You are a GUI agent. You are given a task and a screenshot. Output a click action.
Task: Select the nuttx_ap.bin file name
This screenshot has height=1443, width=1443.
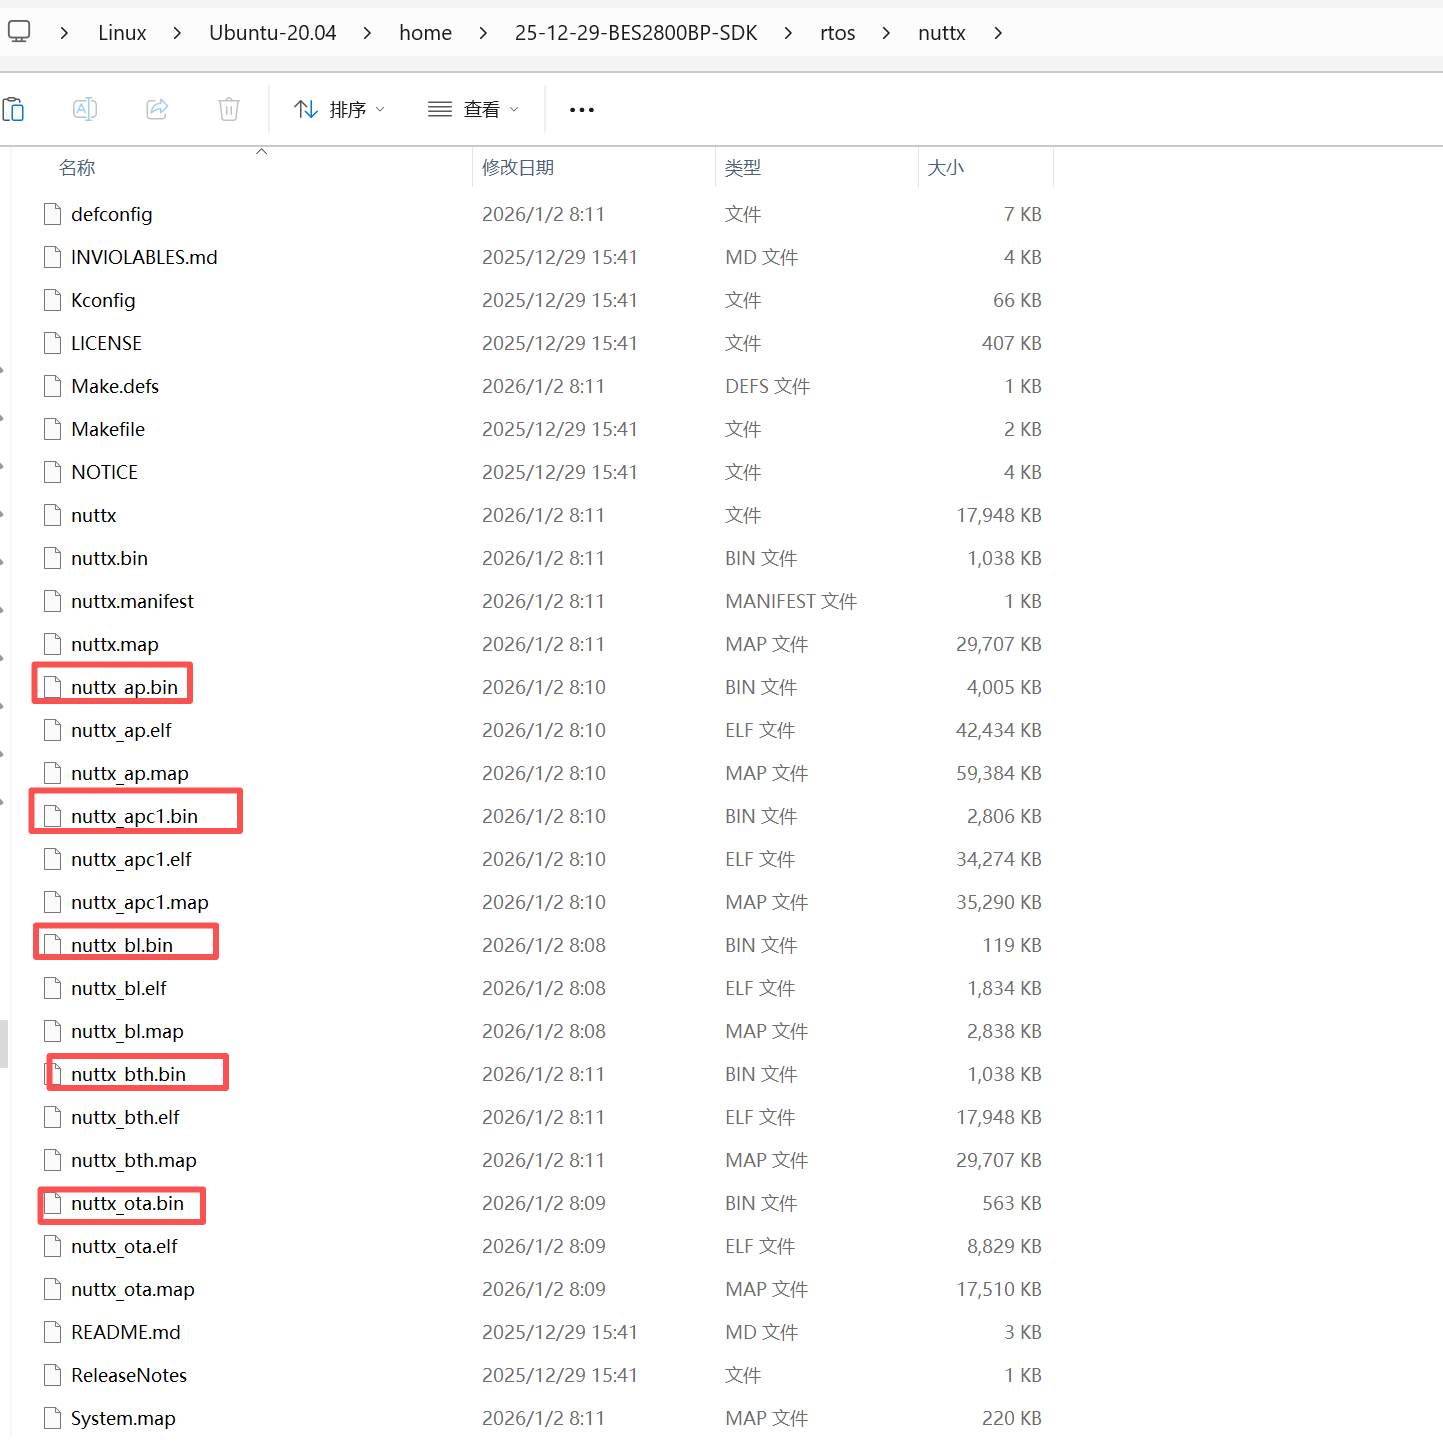pos(124,687)
